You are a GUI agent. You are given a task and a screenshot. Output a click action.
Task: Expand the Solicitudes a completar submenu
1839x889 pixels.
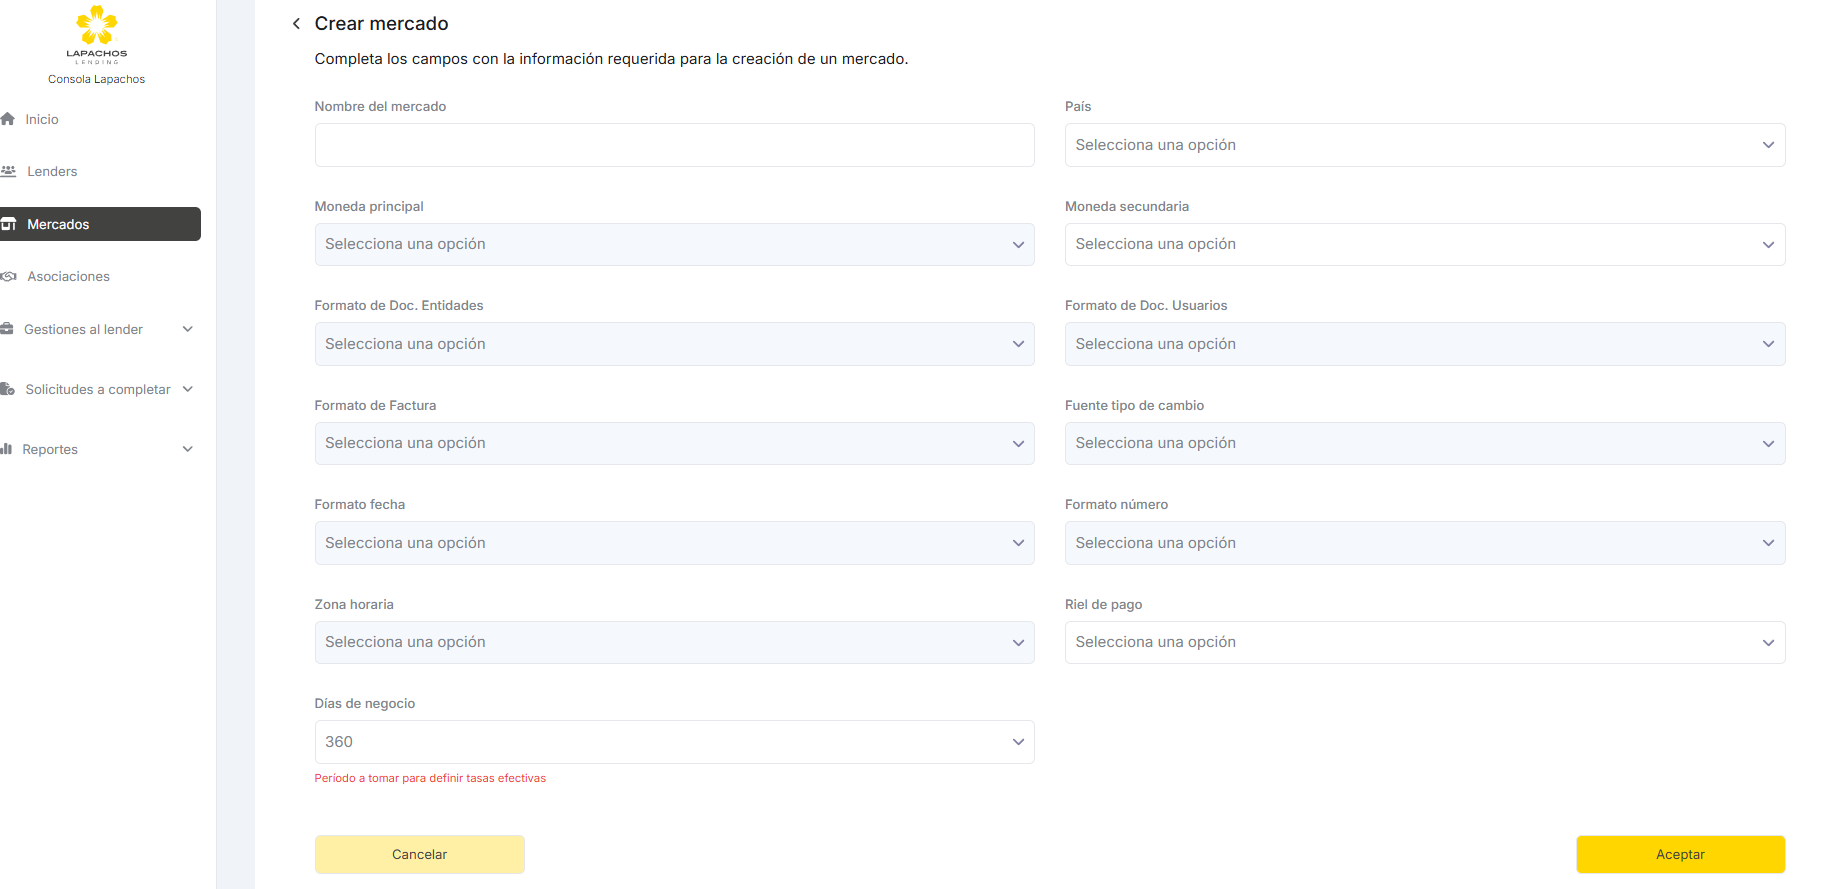(x=187, y=389)
